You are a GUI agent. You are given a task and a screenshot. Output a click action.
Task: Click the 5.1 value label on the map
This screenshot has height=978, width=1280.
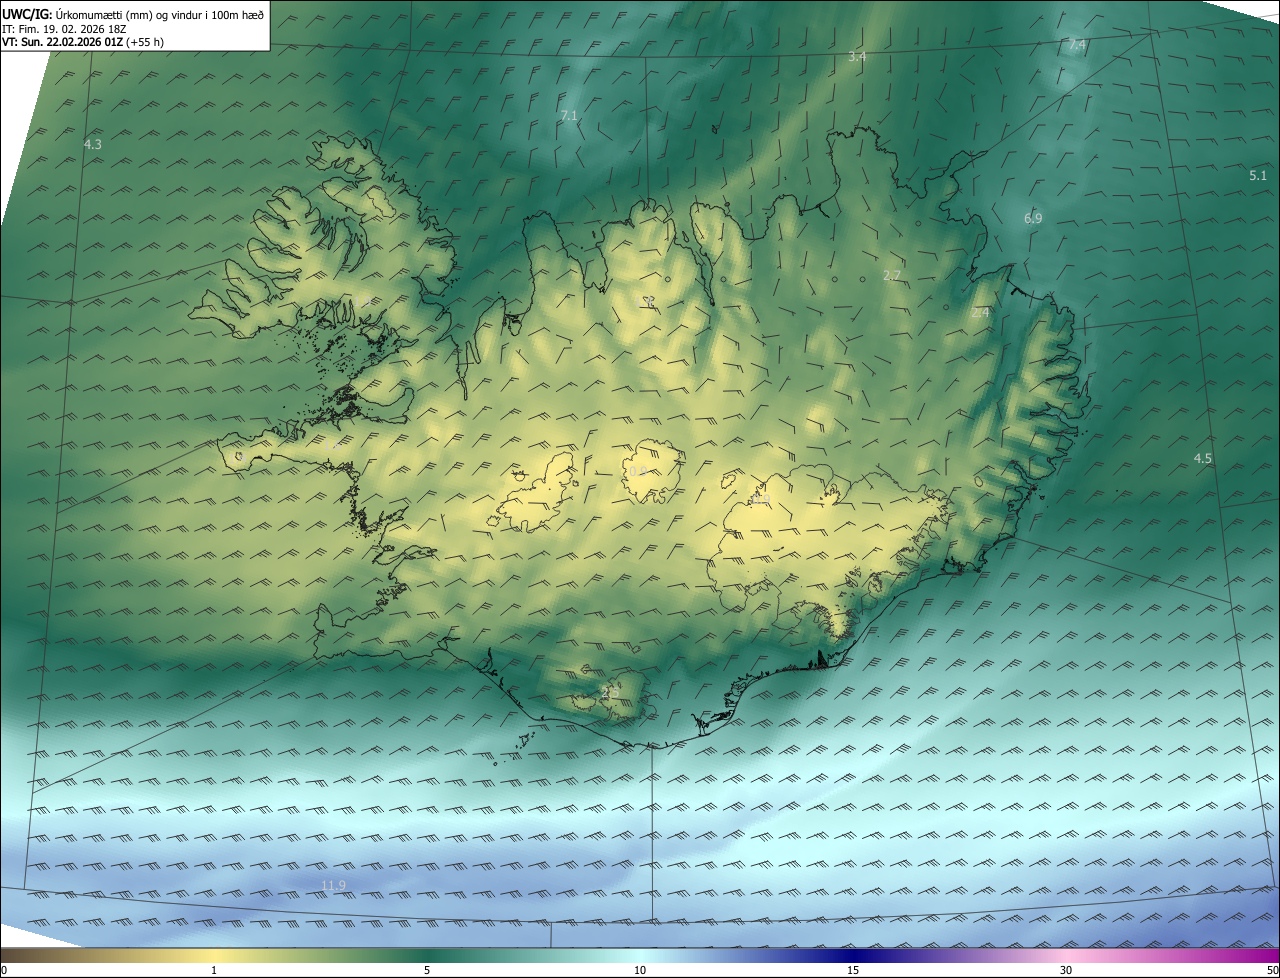click(1258, 175)
